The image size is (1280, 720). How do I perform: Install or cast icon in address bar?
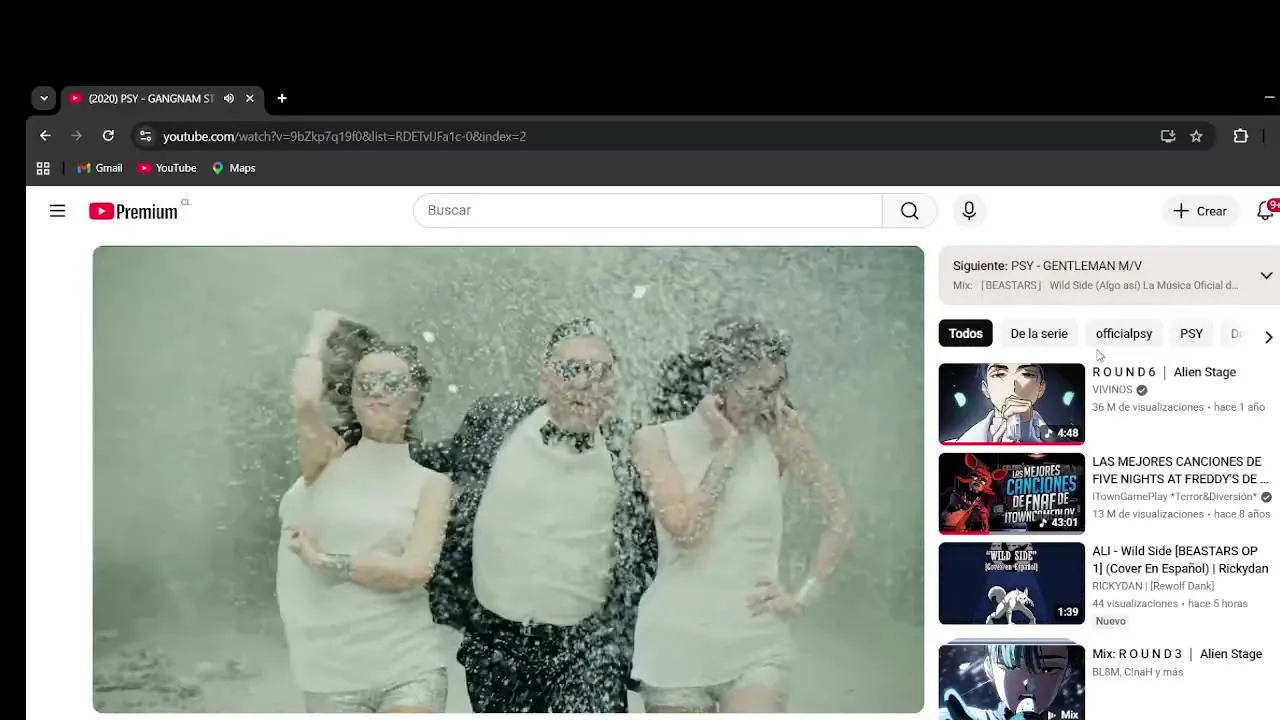1168,136
